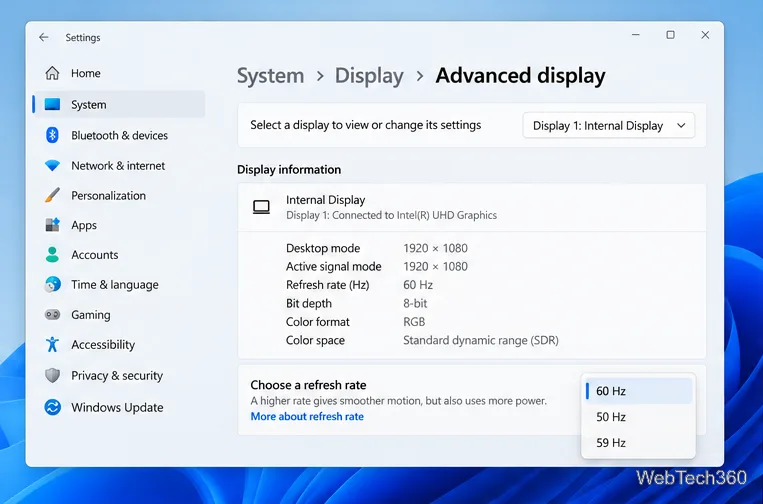
Task: Click the Privacy shield icon
Action: 52,375
